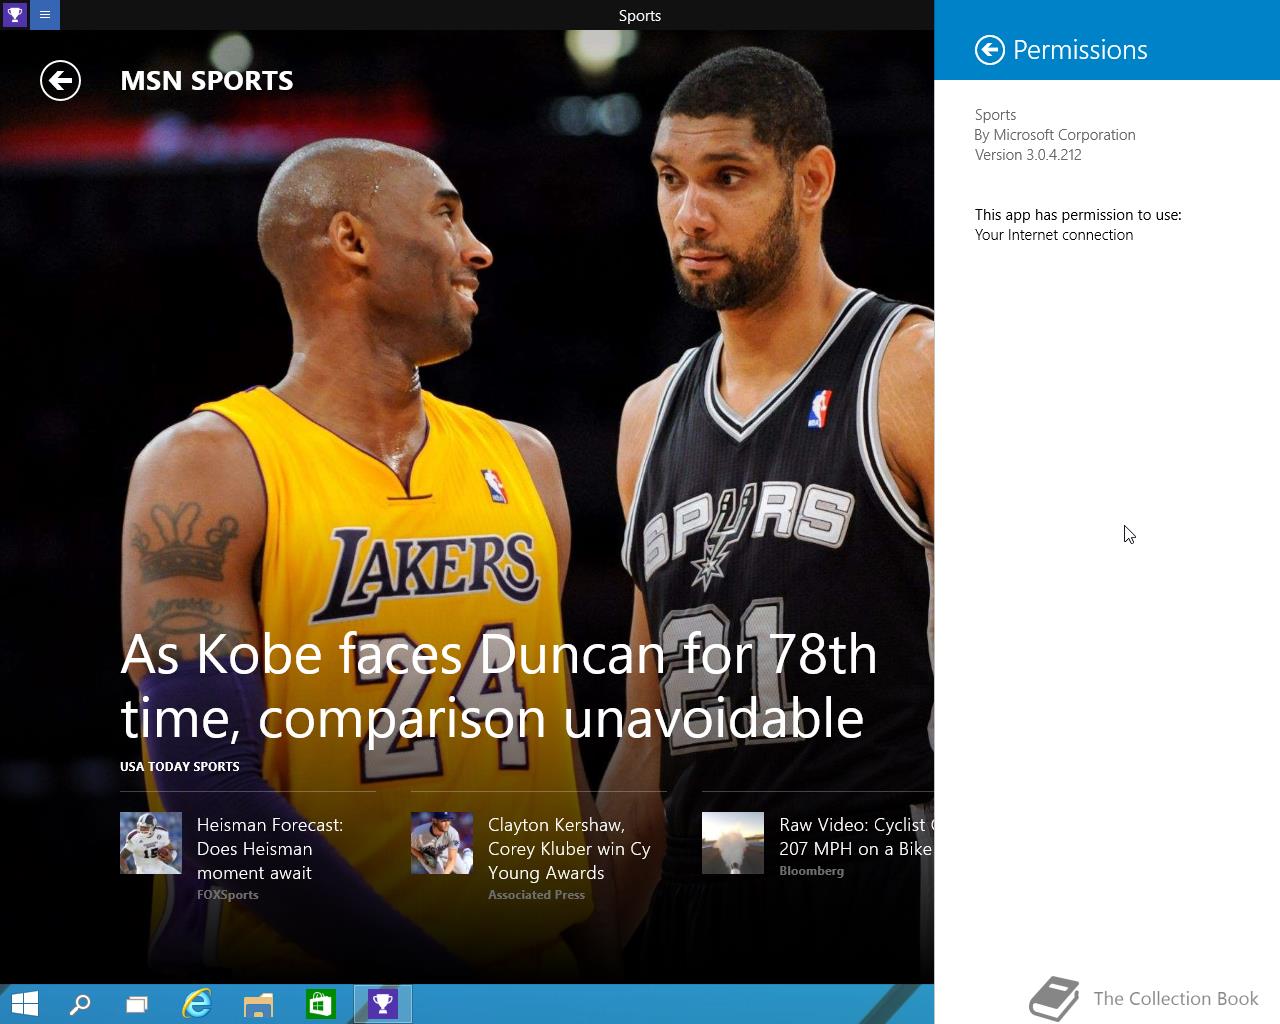Click the Permissions panel title
The height and width of the screenshot is (1024, 1280).
pyautogui.click(x=1080, y=50)
